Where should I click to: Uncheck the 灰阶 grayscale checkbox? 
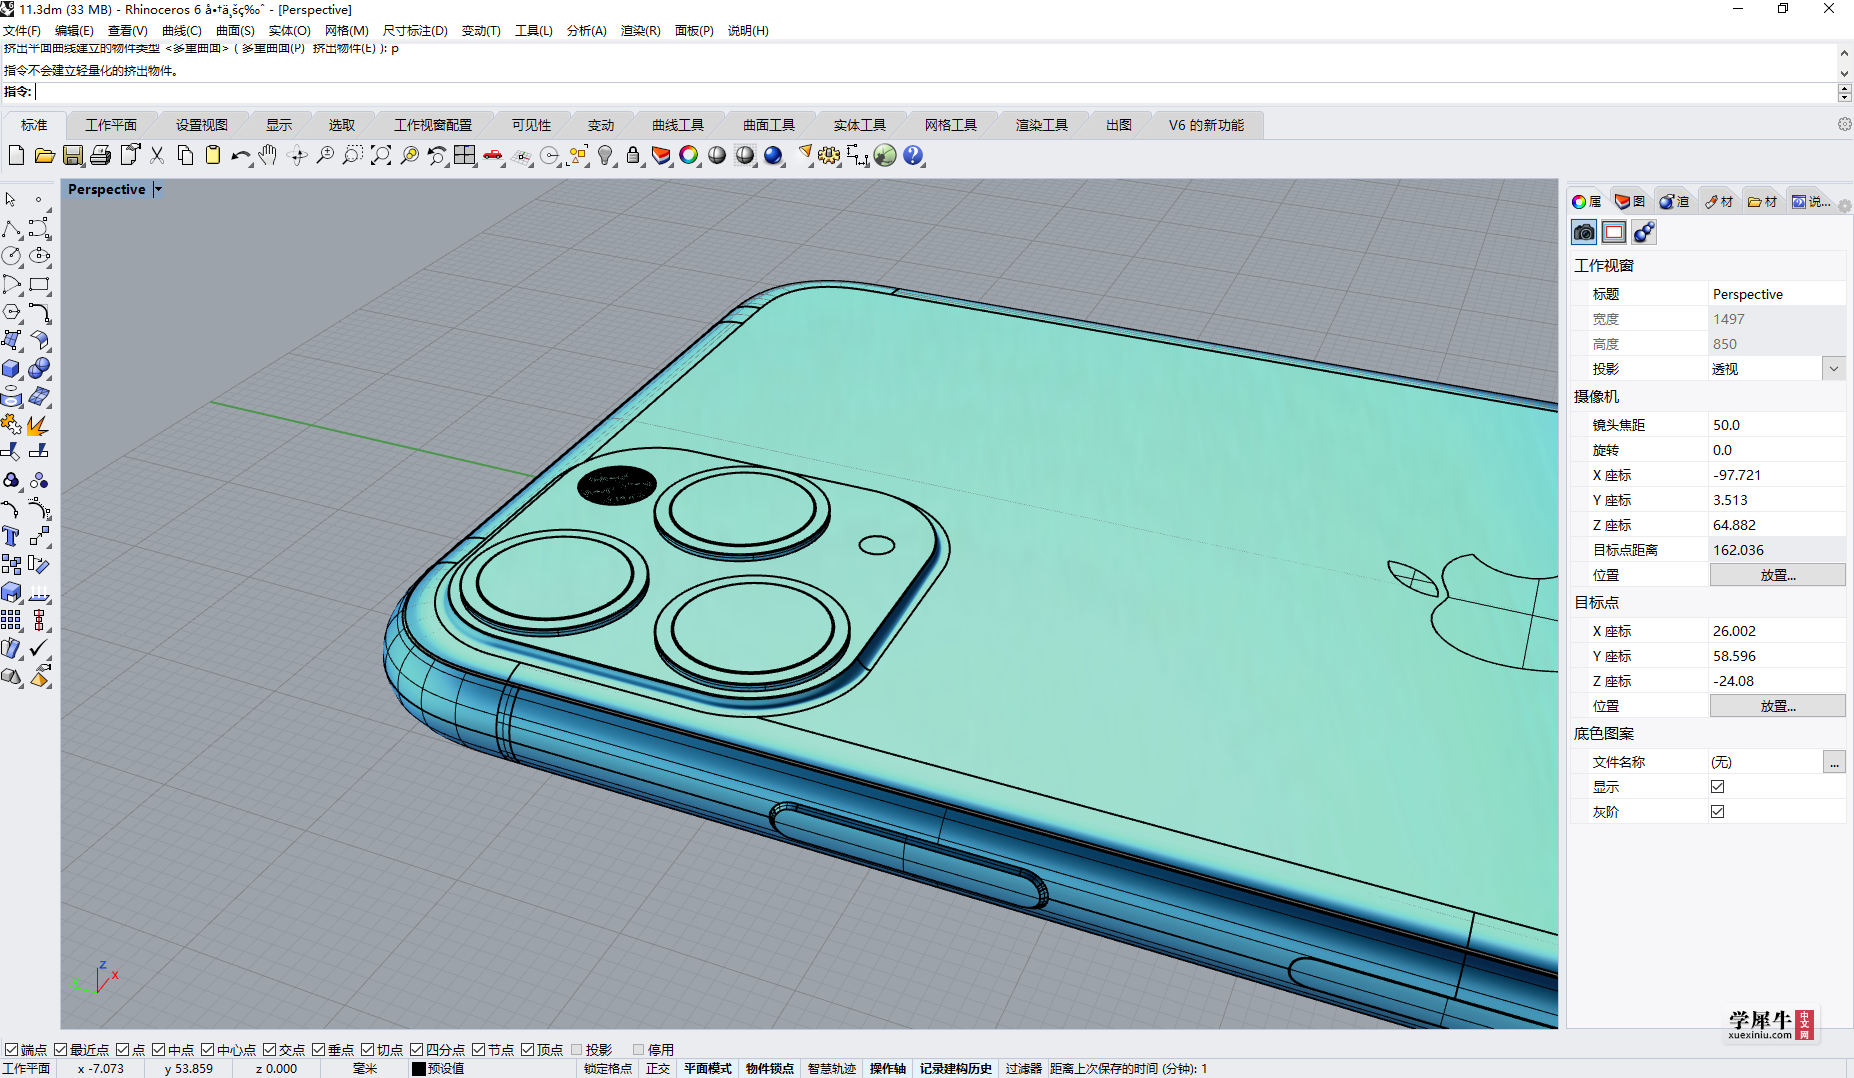[1718, 812]
